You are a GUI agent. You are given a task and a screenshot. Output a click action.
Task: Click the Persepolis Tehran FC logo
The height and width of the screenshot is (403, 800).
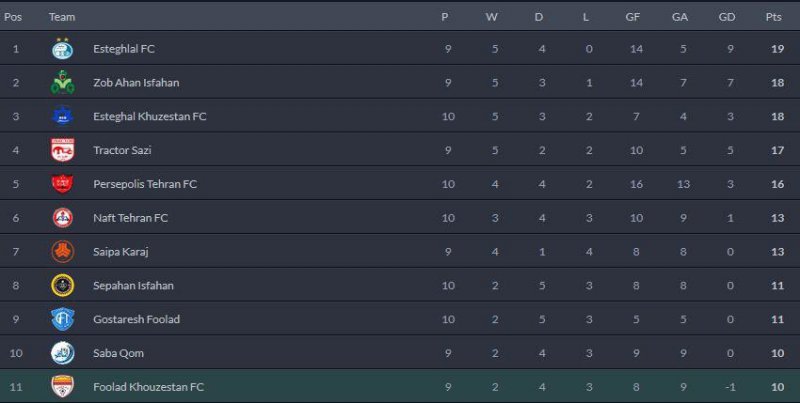pyautogui.click(x=62, y=184)
